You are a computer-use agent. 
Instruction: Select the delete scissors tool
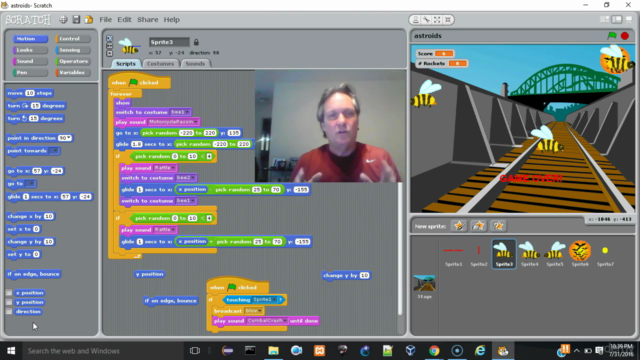click(427, 20)
